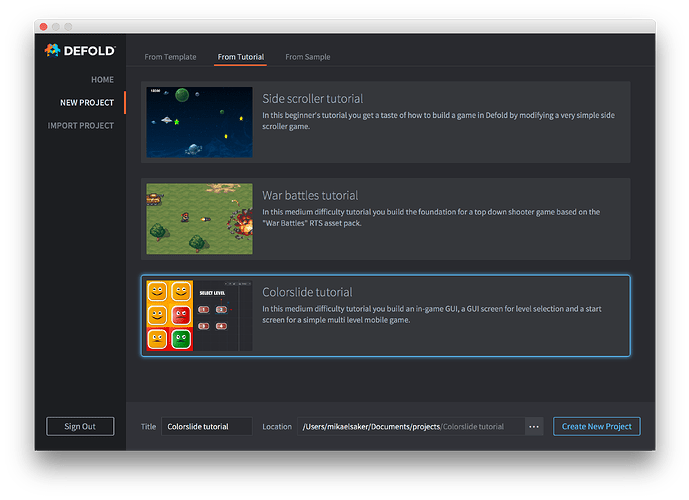The width and height of the screenshot is (689, 500).
Task: Select the From Tutorial tab
Action: pos(240,57)
